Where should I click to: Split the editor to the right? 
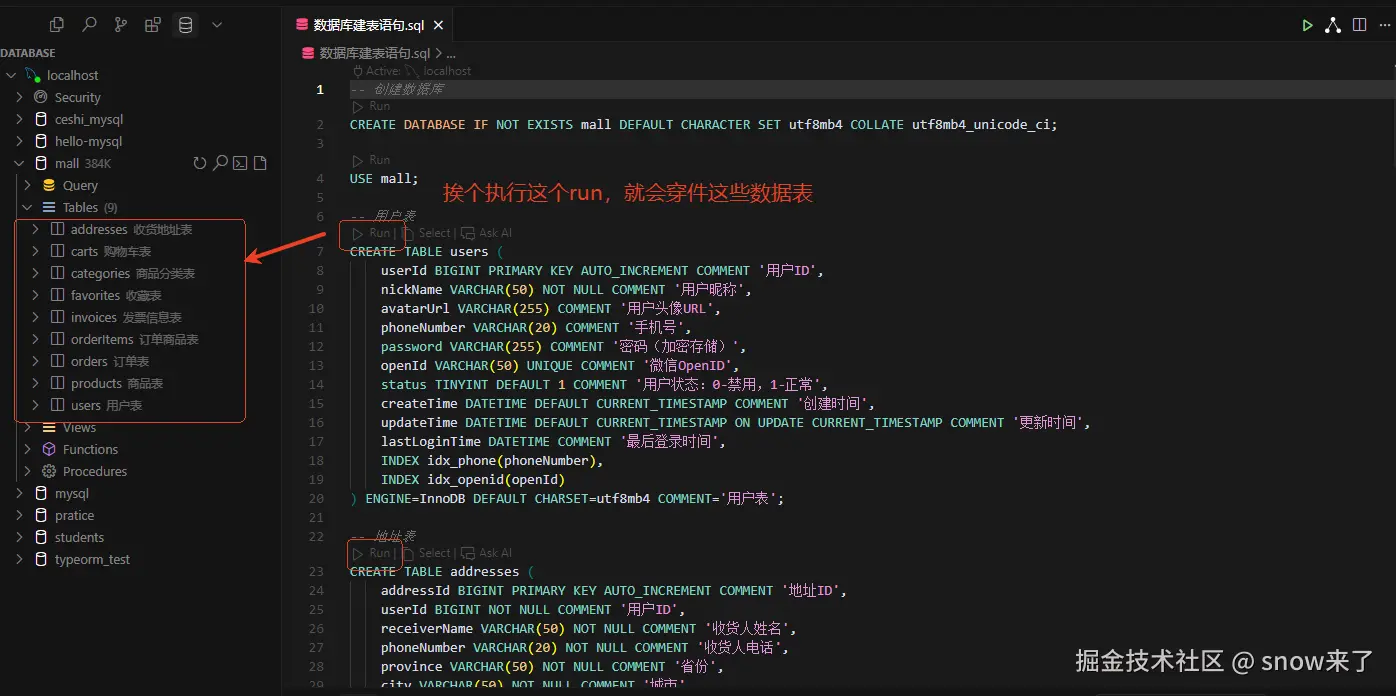pos(1359,26)
